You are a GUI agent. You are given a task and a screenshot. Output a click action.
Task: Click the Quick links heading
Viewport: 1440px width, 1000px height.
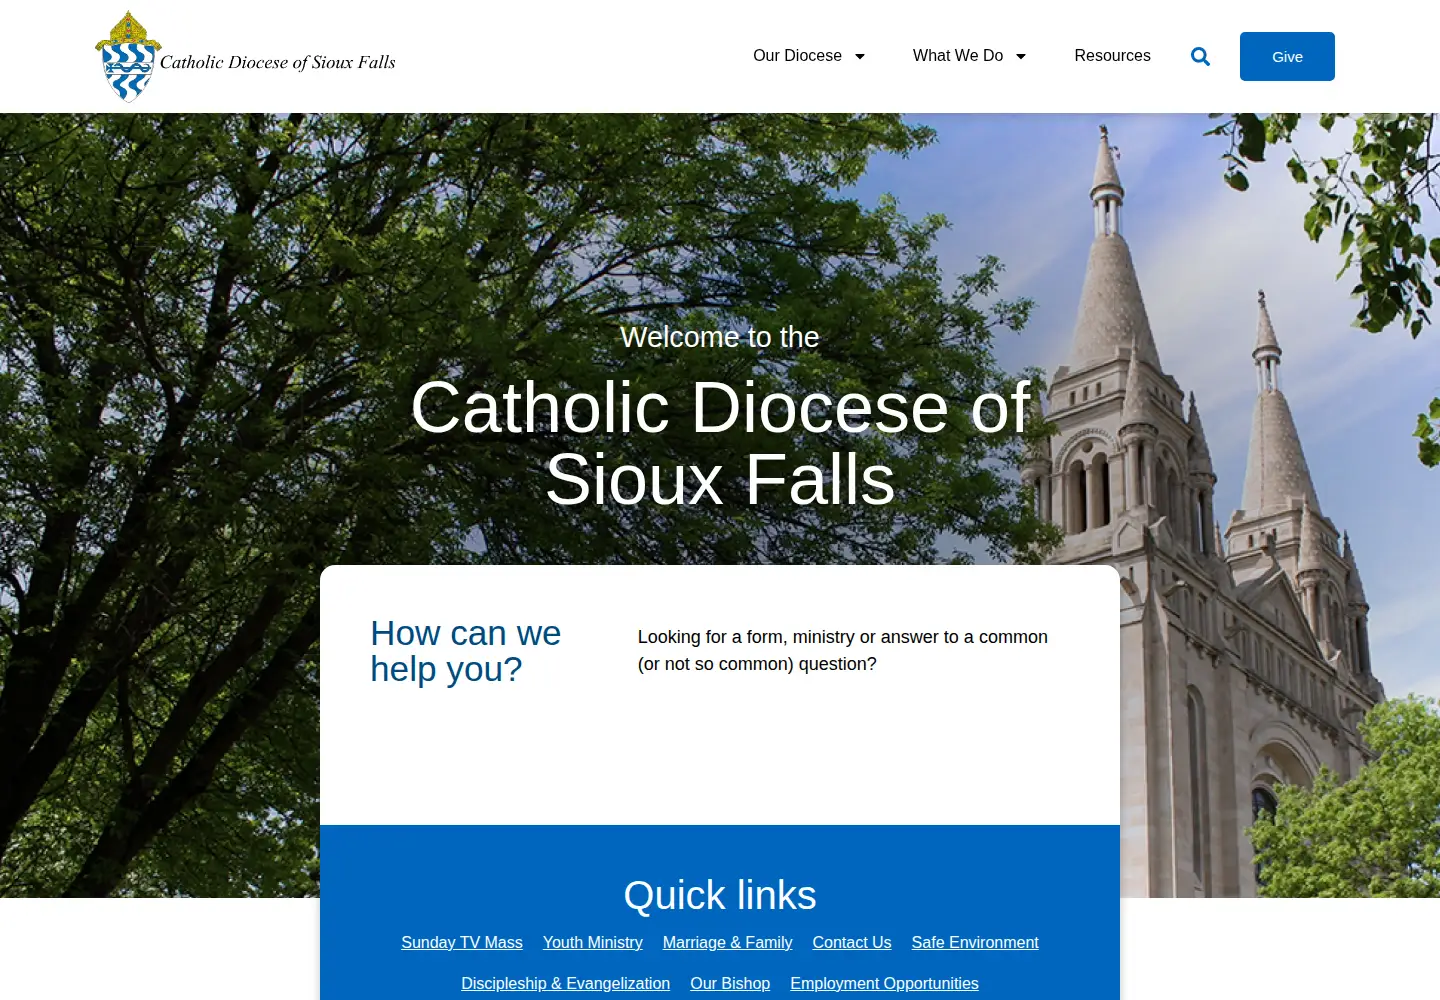(720, 895)
